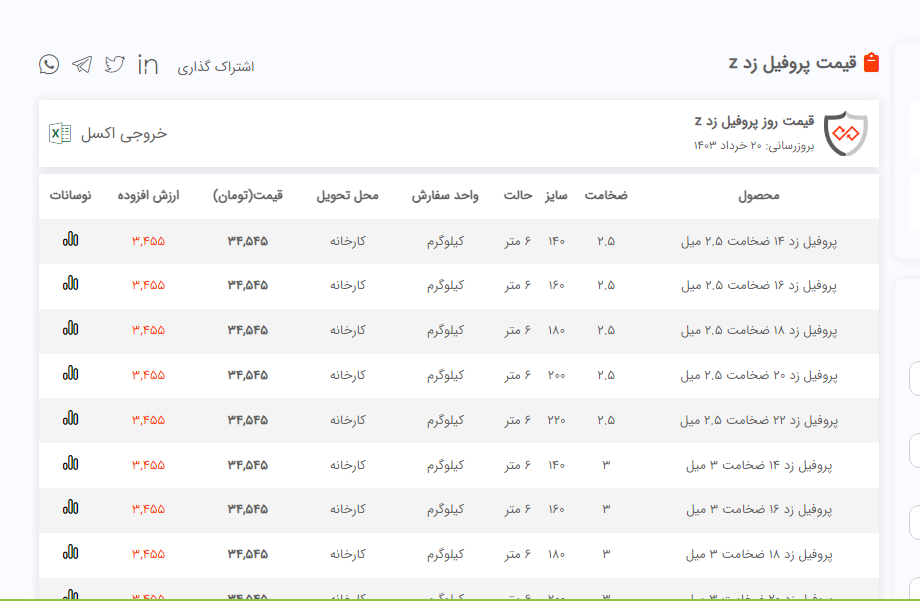Image resolution: width=920 pixels, height=601 pixels.
Task: Open chart for پروفیل زد ۲۲ ضخامت ۲.۵ میل
Action: 70,419
